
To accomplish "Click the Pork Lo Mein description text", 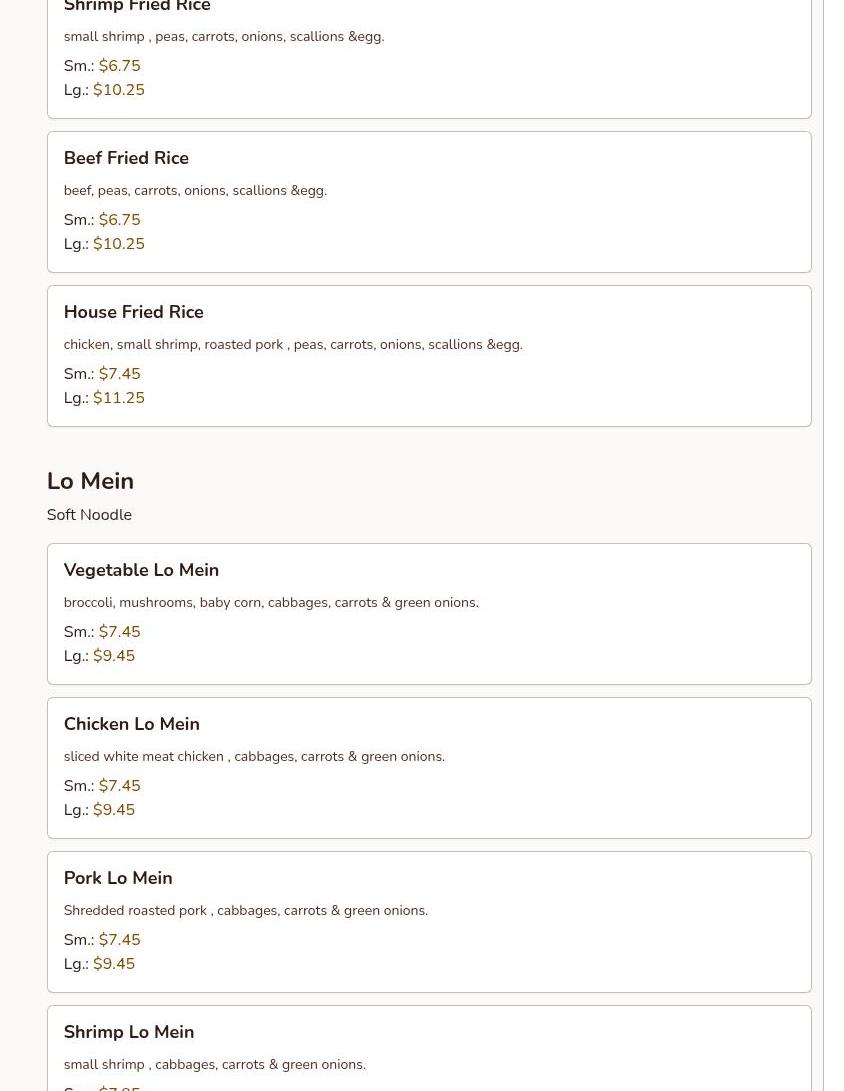I will tap(245, 910).
